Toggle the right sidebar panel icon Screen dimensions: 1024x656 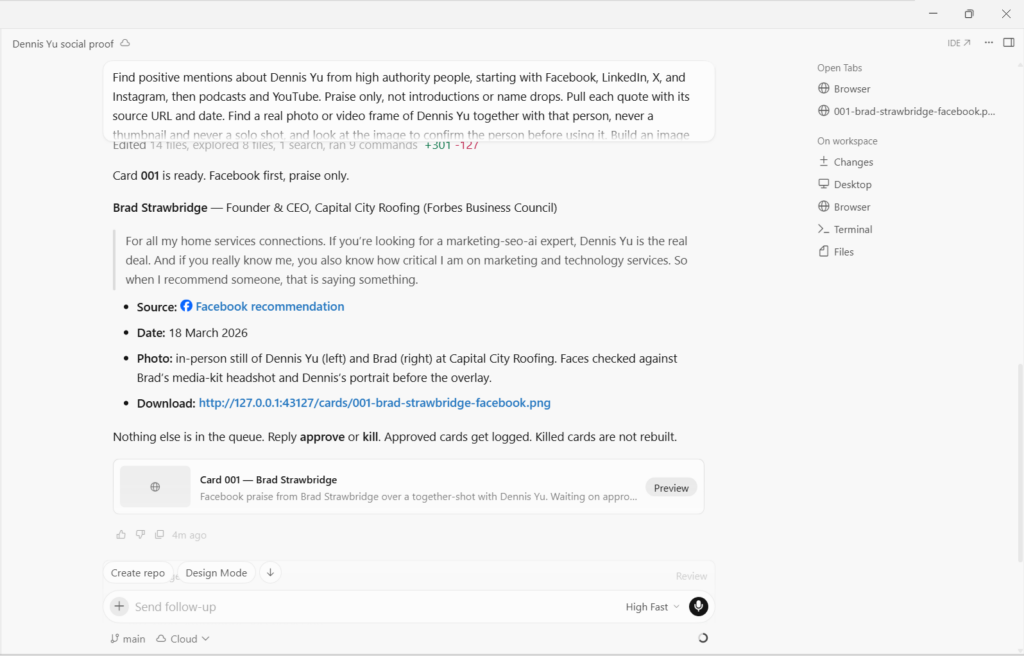pyautogui.click(x=1008, y=42)
